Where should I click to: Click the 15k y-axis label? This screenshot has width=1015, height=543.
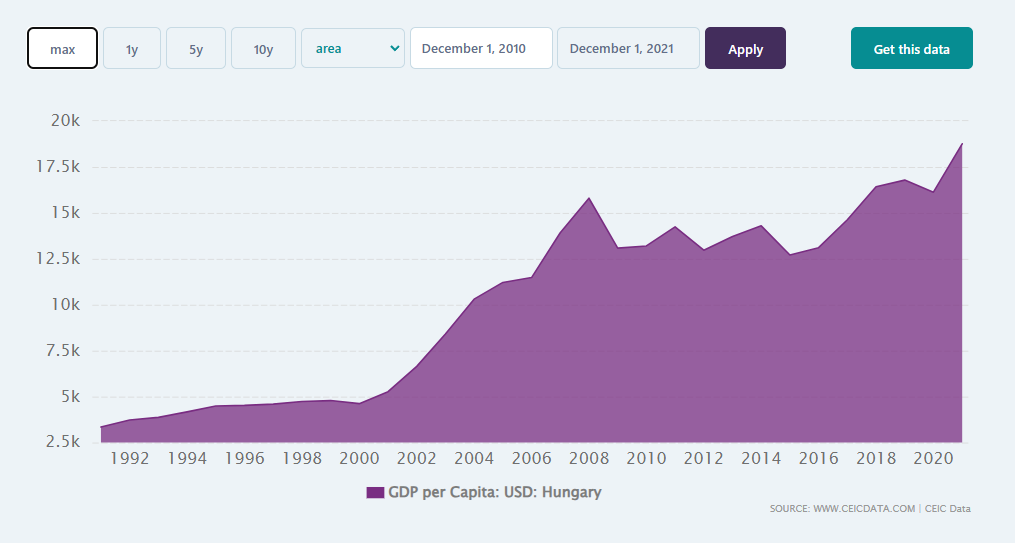point(64,212)
